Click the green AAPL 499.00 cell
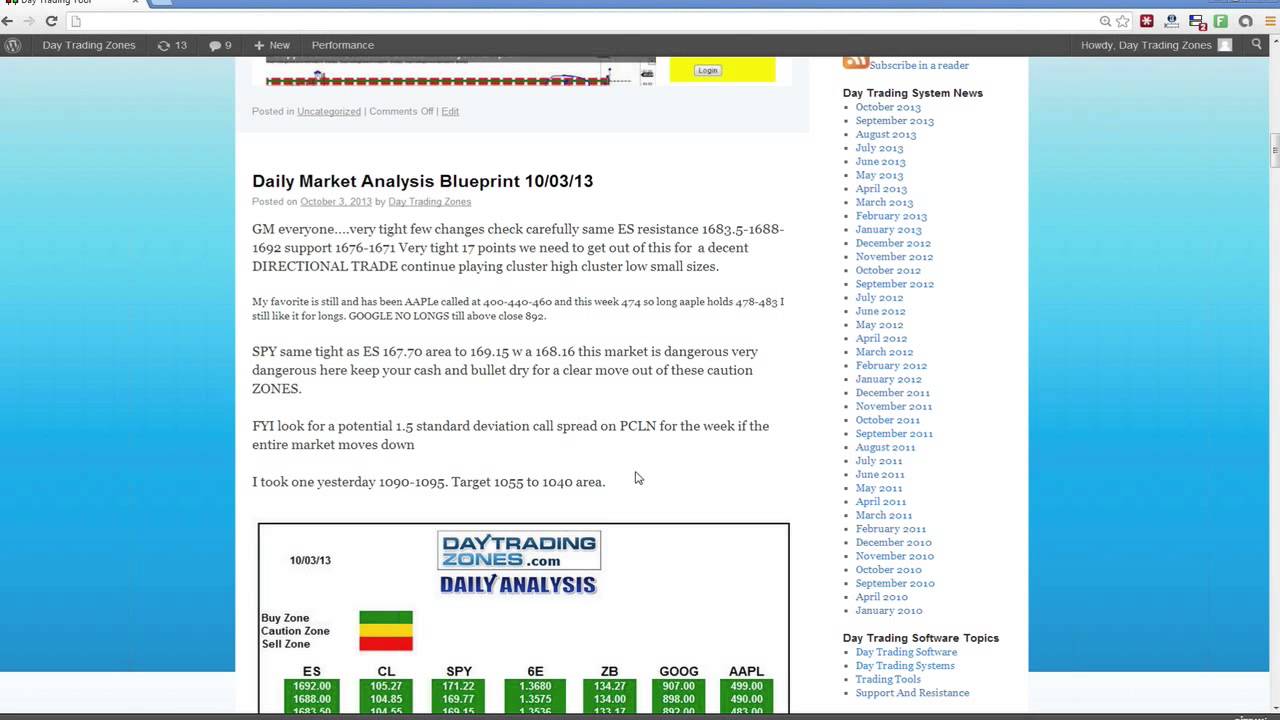 [746, 686]
